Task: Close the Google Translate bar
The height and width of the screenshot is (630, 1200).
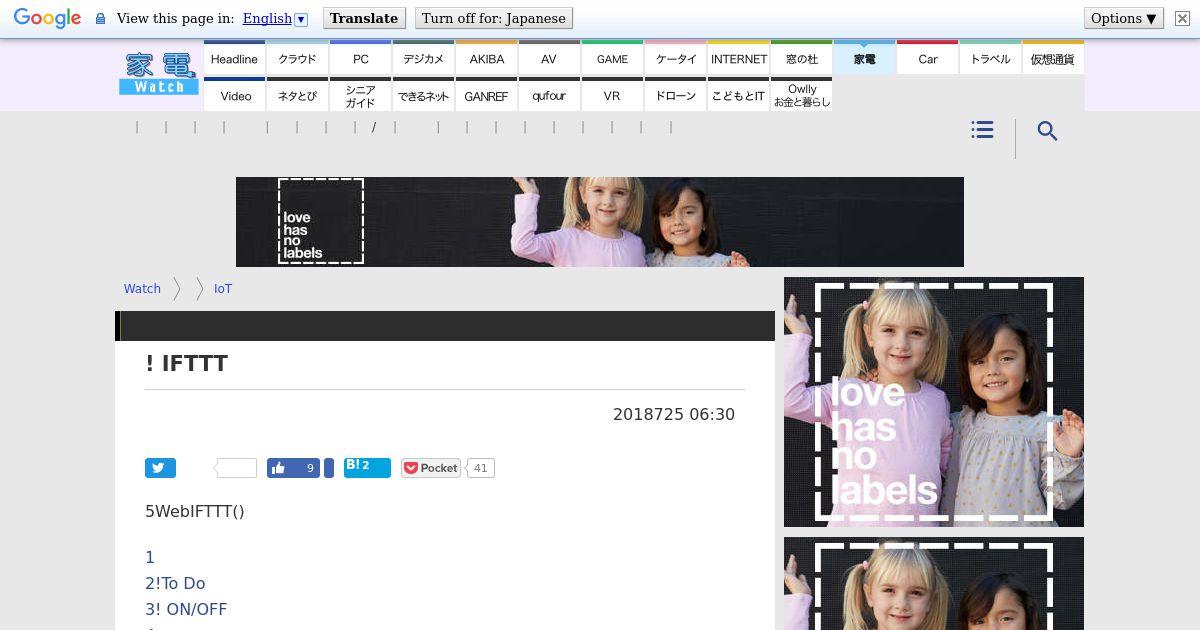Action: [1181, 19]
